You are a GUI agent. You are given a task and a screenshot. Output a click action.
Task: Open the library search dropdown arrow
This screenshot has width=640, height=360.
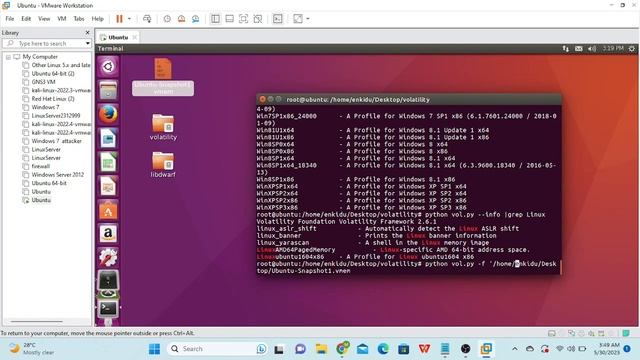[x=88, y=43]
